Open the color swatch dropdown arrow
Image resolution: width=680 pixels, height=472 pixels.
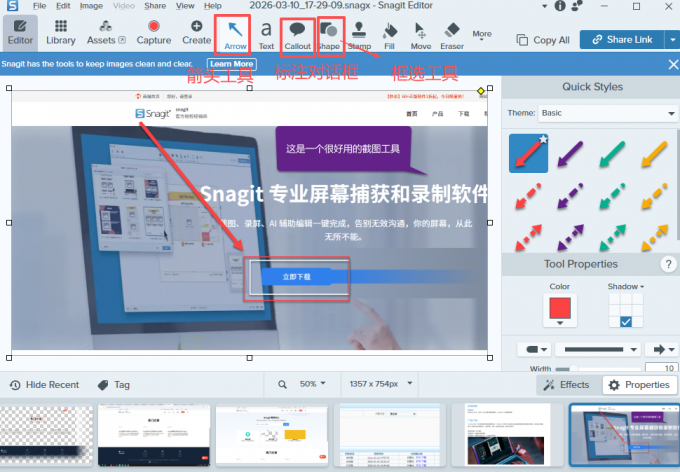560,323
